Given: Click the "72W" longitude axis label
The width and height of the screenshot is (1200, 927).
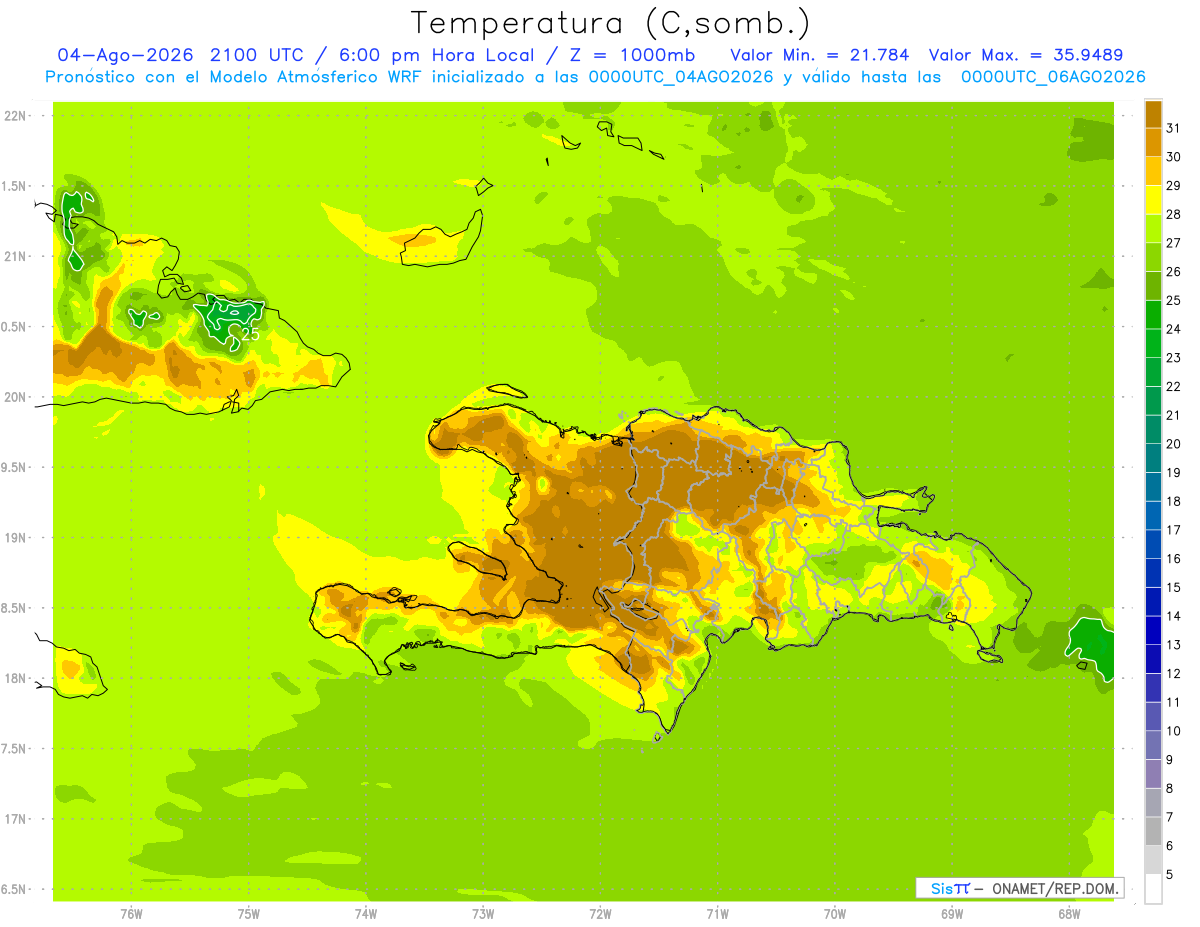Looking at the screenshot, I should coord(600,913).
